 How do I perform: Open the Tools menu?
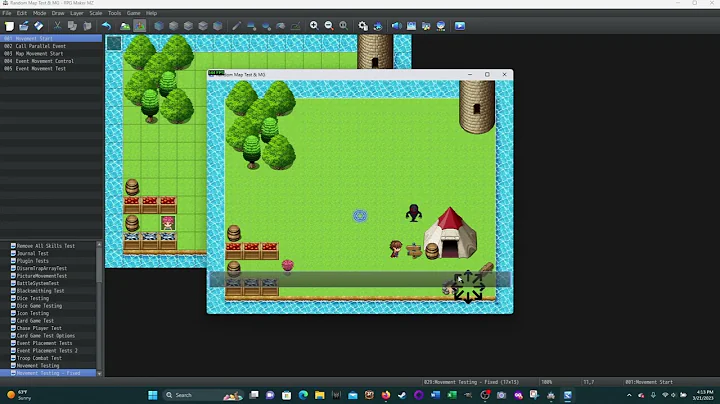point(114,13)
